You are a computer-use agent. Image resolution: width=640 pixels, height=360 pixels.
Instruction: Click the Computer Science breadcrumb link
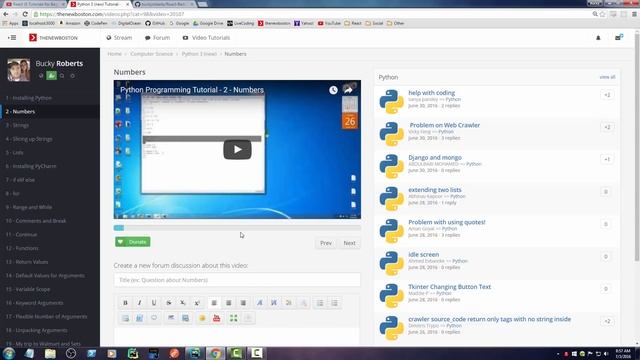pos(152,54)
